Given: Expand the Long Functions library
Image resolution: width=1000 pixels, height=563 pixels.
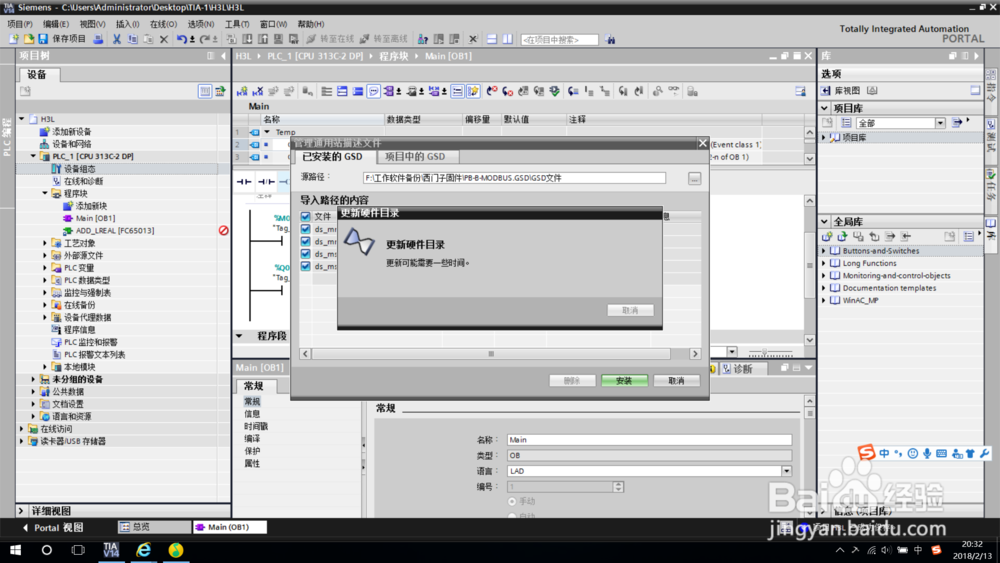Looking at the screenshot, I should coord(823,263).
